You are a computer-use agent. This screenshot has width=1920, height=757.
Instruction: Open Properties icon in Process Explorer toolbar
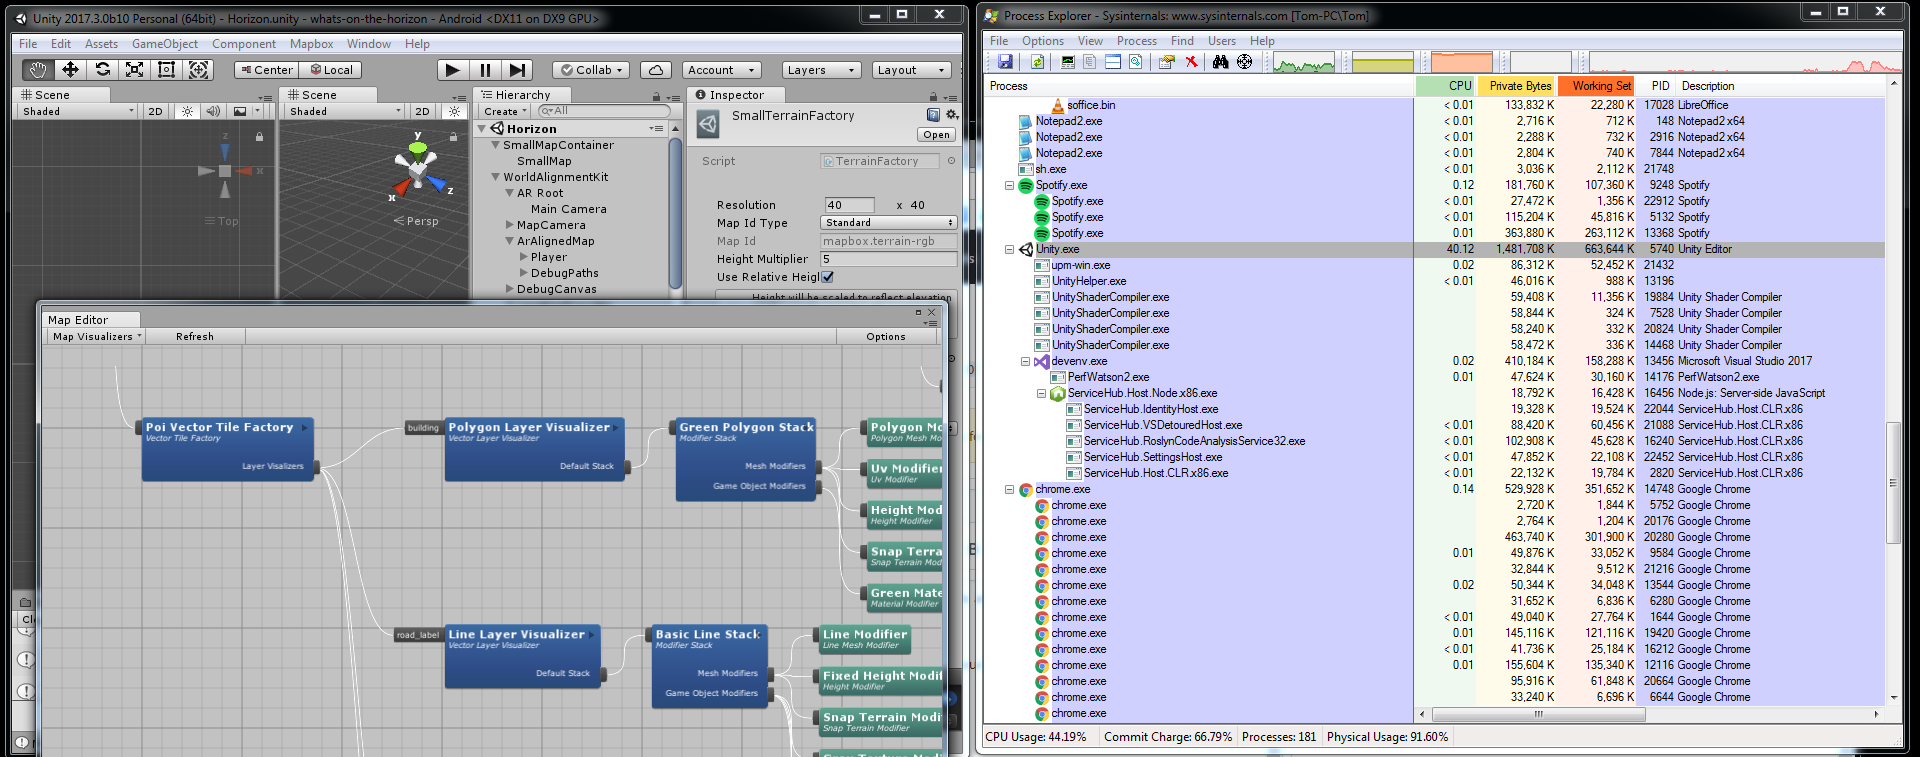pyautogui.click(x=1166, y=62)
